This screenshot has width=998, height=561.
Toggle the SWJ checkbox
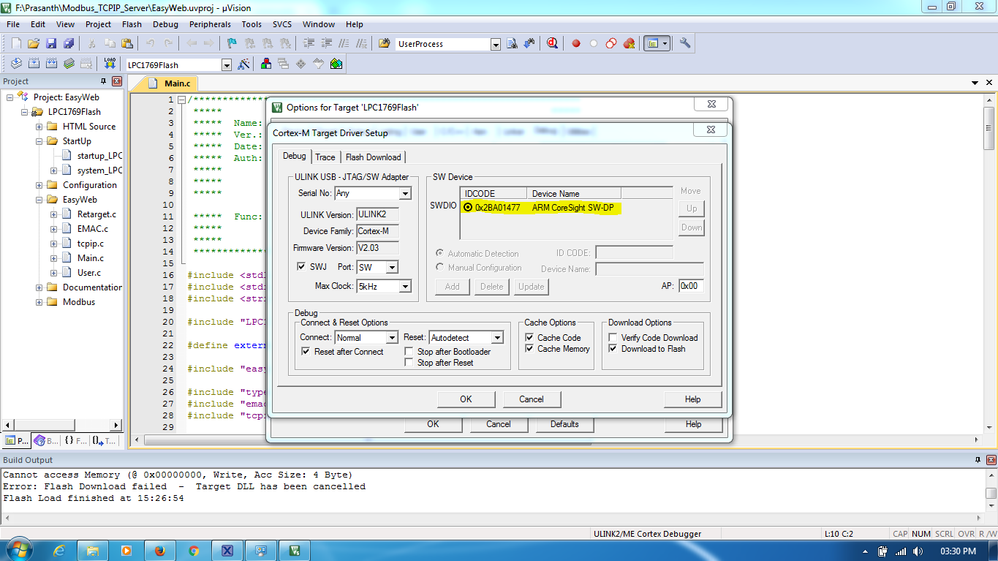(301, 266)
